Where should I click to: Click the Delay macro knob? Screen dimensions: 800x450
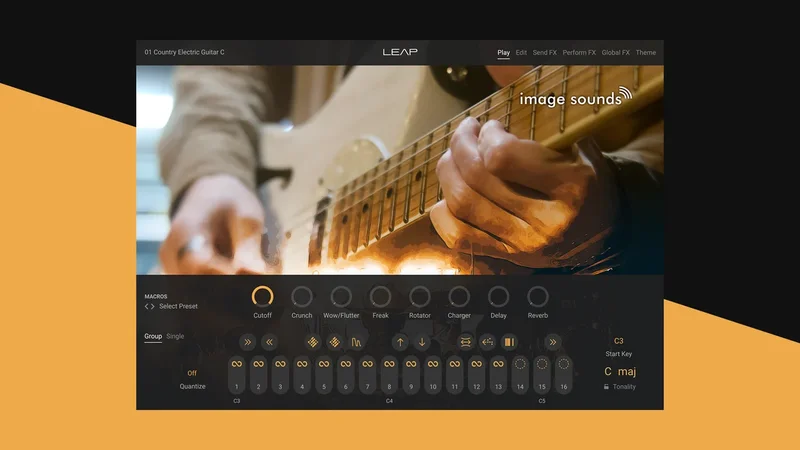click(498, 296)
